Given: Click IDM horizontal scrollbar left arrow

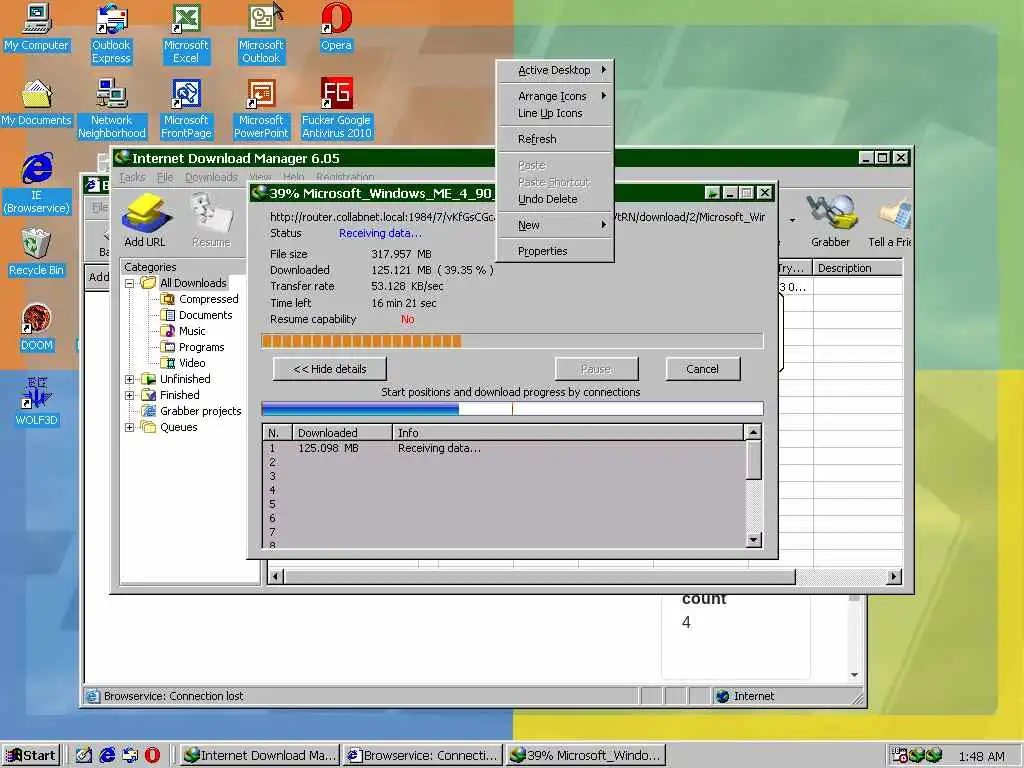Looking at the screenshot, I should click(276, 577).
